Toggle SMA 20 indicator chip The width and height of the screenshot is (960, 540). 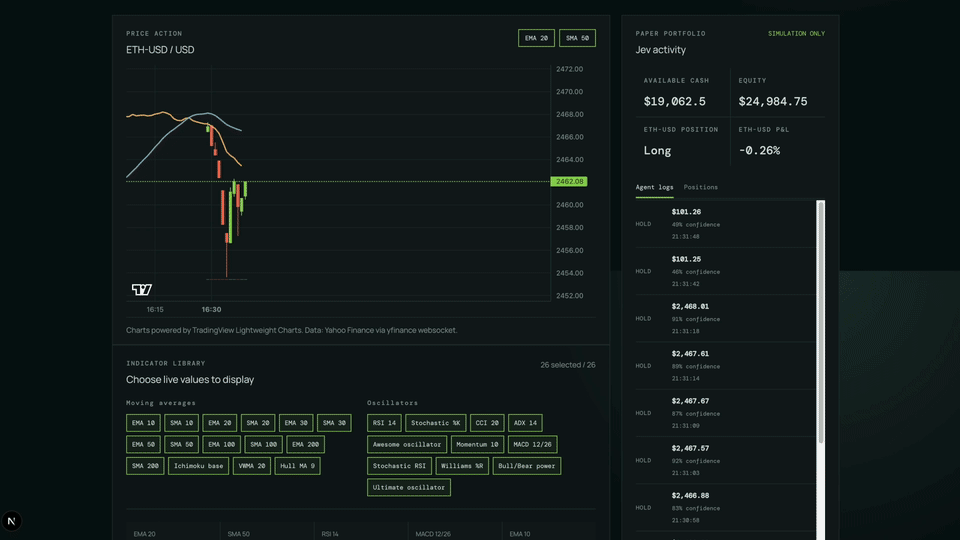click(x=258, y=423)
